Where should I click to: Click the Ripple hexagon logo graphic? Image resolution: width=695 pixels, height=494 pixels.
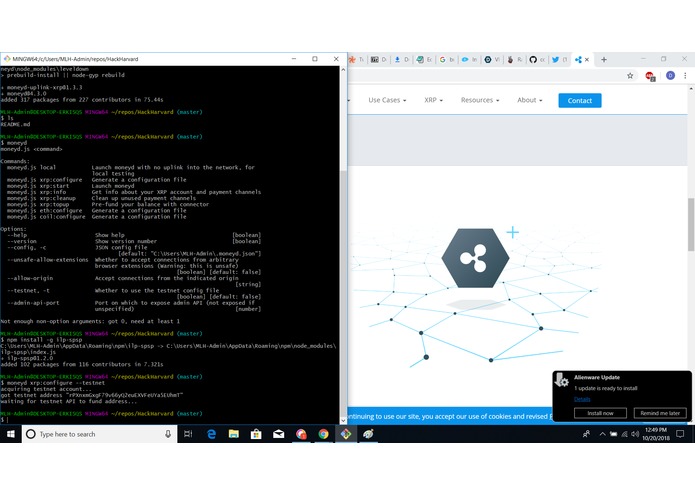click(x=475, y=258)
